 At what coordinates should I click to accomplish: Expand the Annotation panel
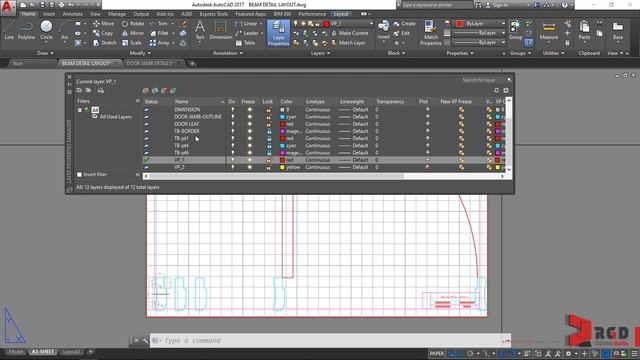pyautogui.click(x=228, y=53)
